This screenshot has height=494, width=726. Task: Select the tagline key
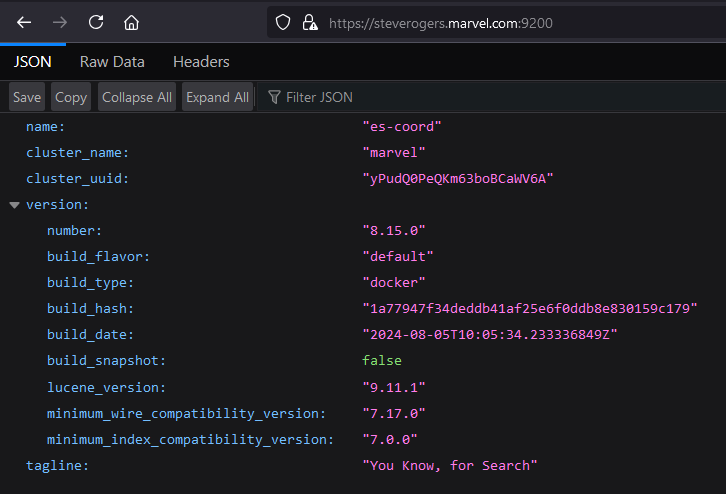[57, 465]
